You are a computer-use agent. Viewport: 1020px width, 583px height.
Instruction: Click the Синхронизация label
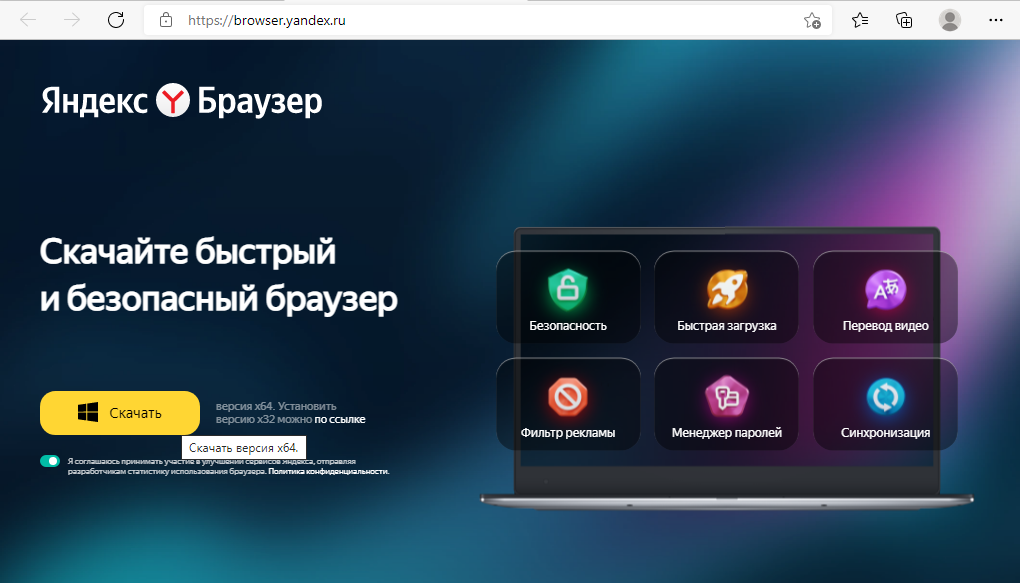tap(885, 433)
